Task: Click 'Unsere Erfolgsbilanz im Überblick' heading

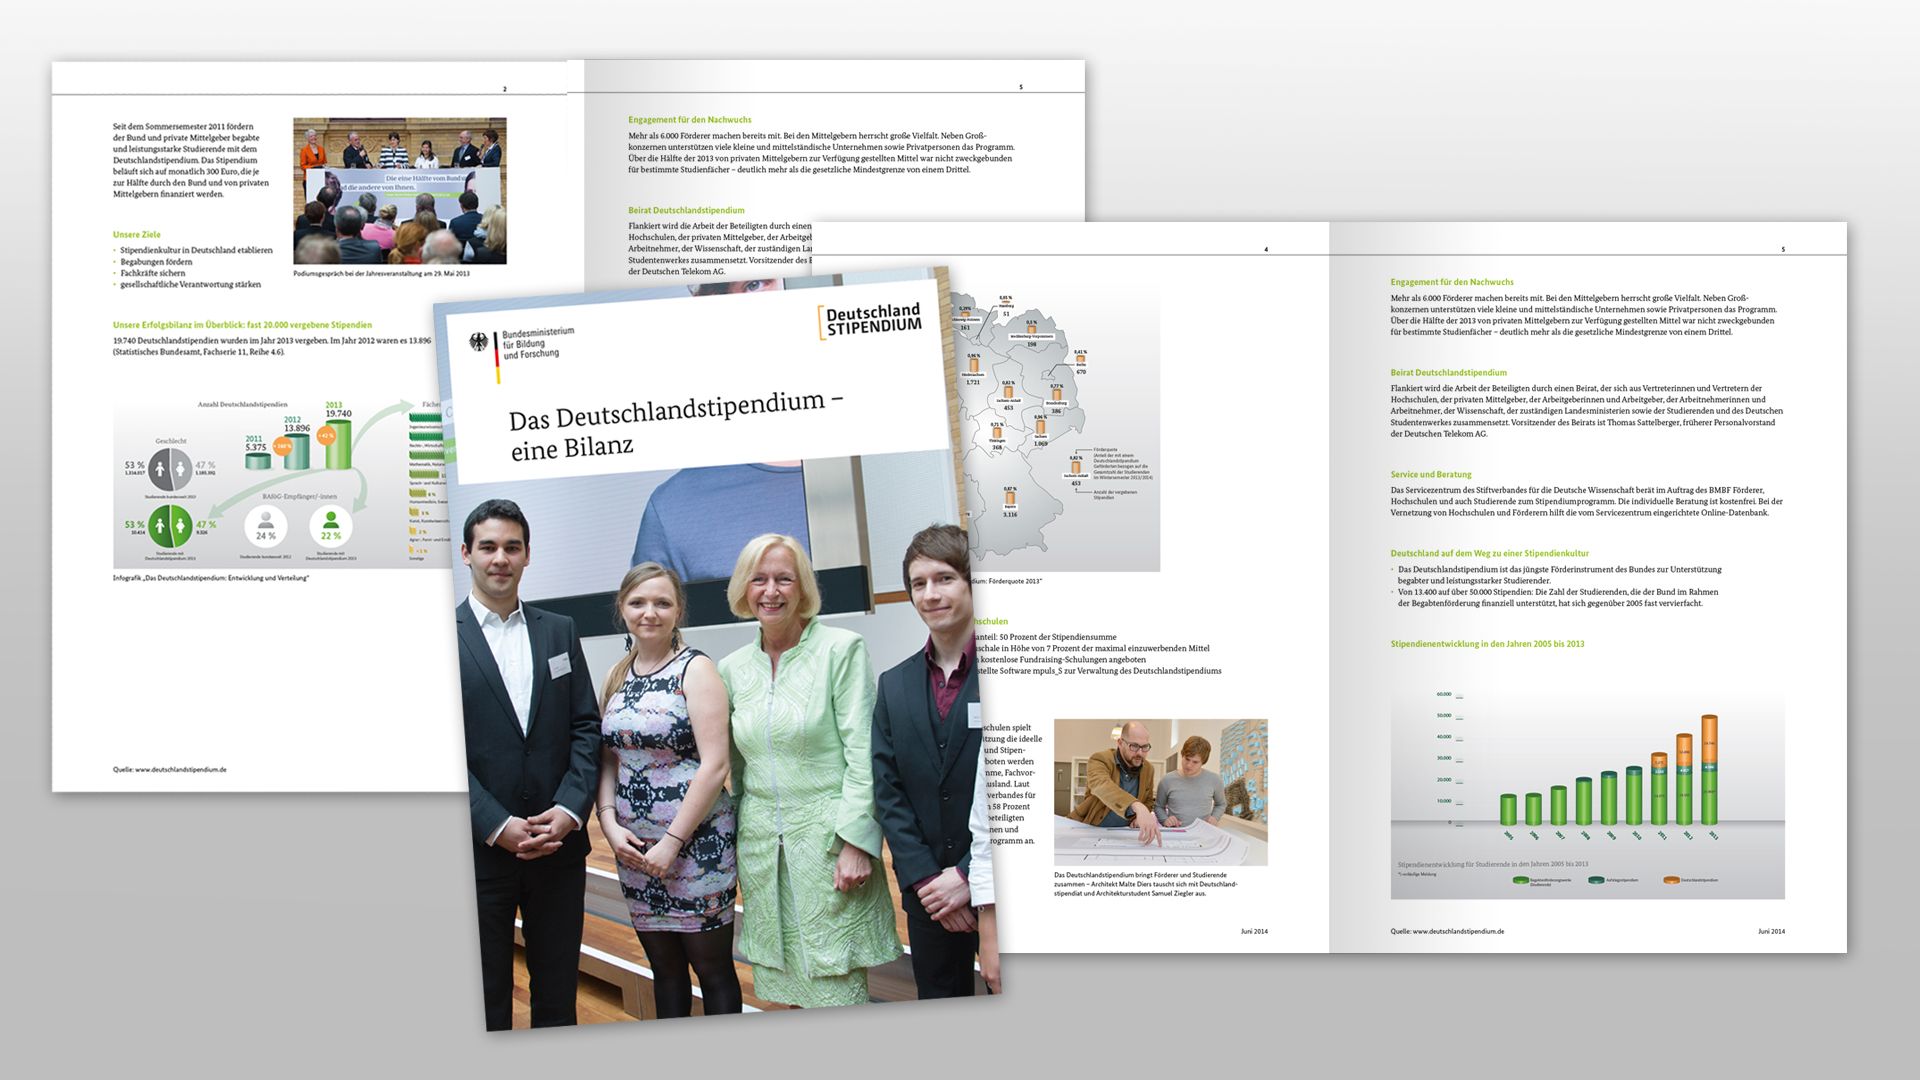Action: point(242,325)
